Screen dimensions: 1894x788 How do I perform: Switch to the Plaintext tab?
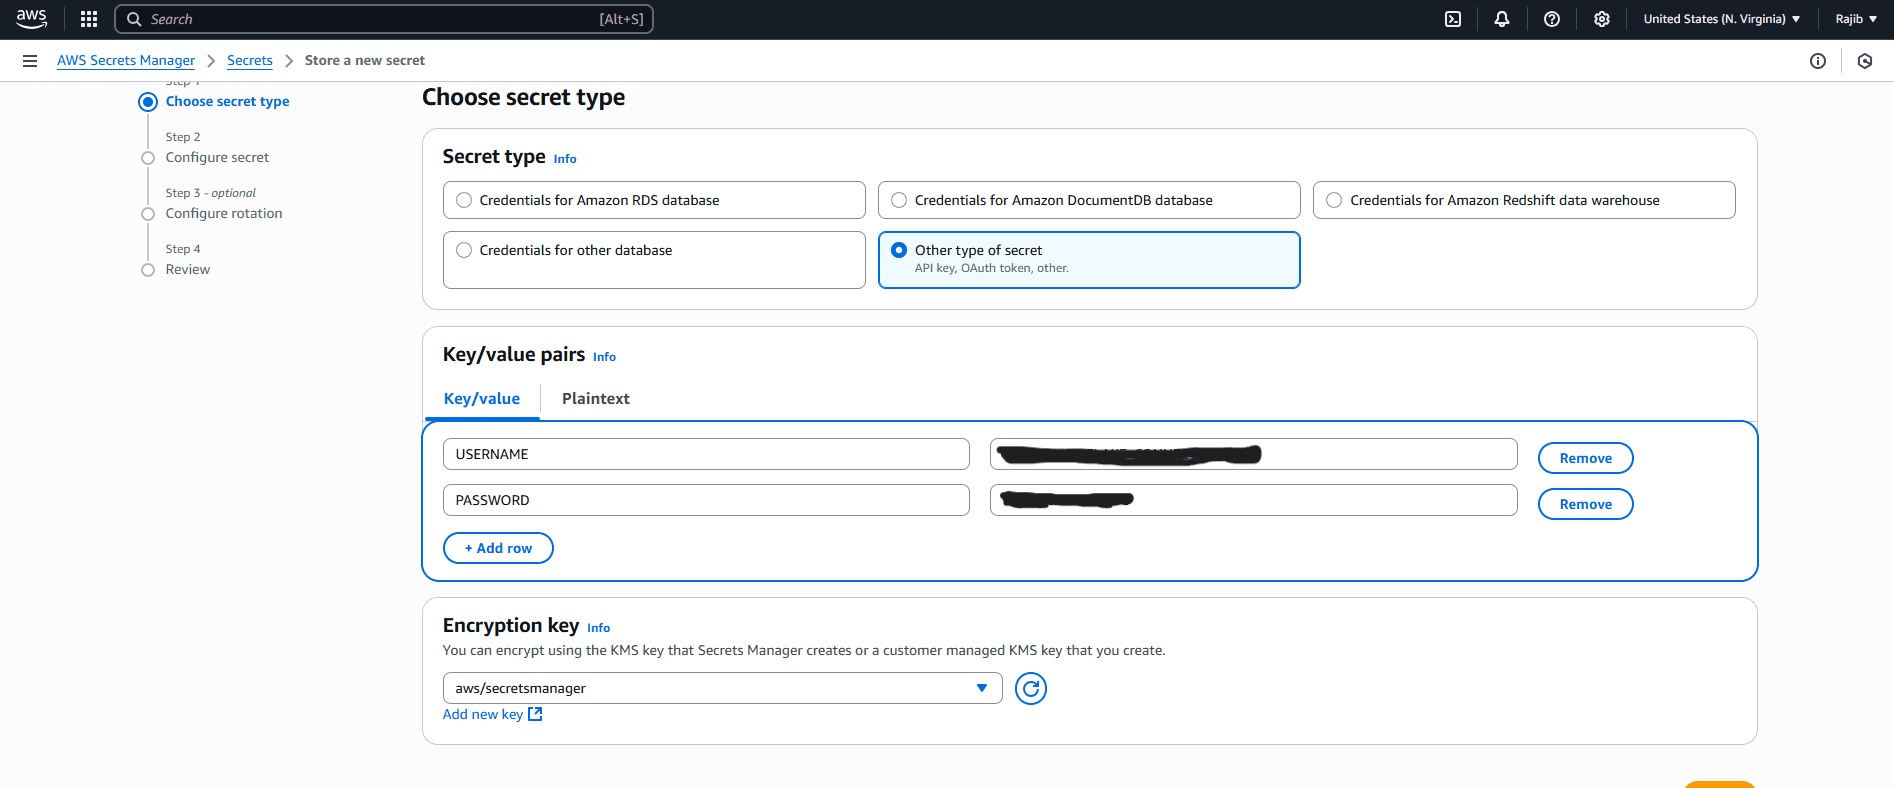tap(595, 398)
